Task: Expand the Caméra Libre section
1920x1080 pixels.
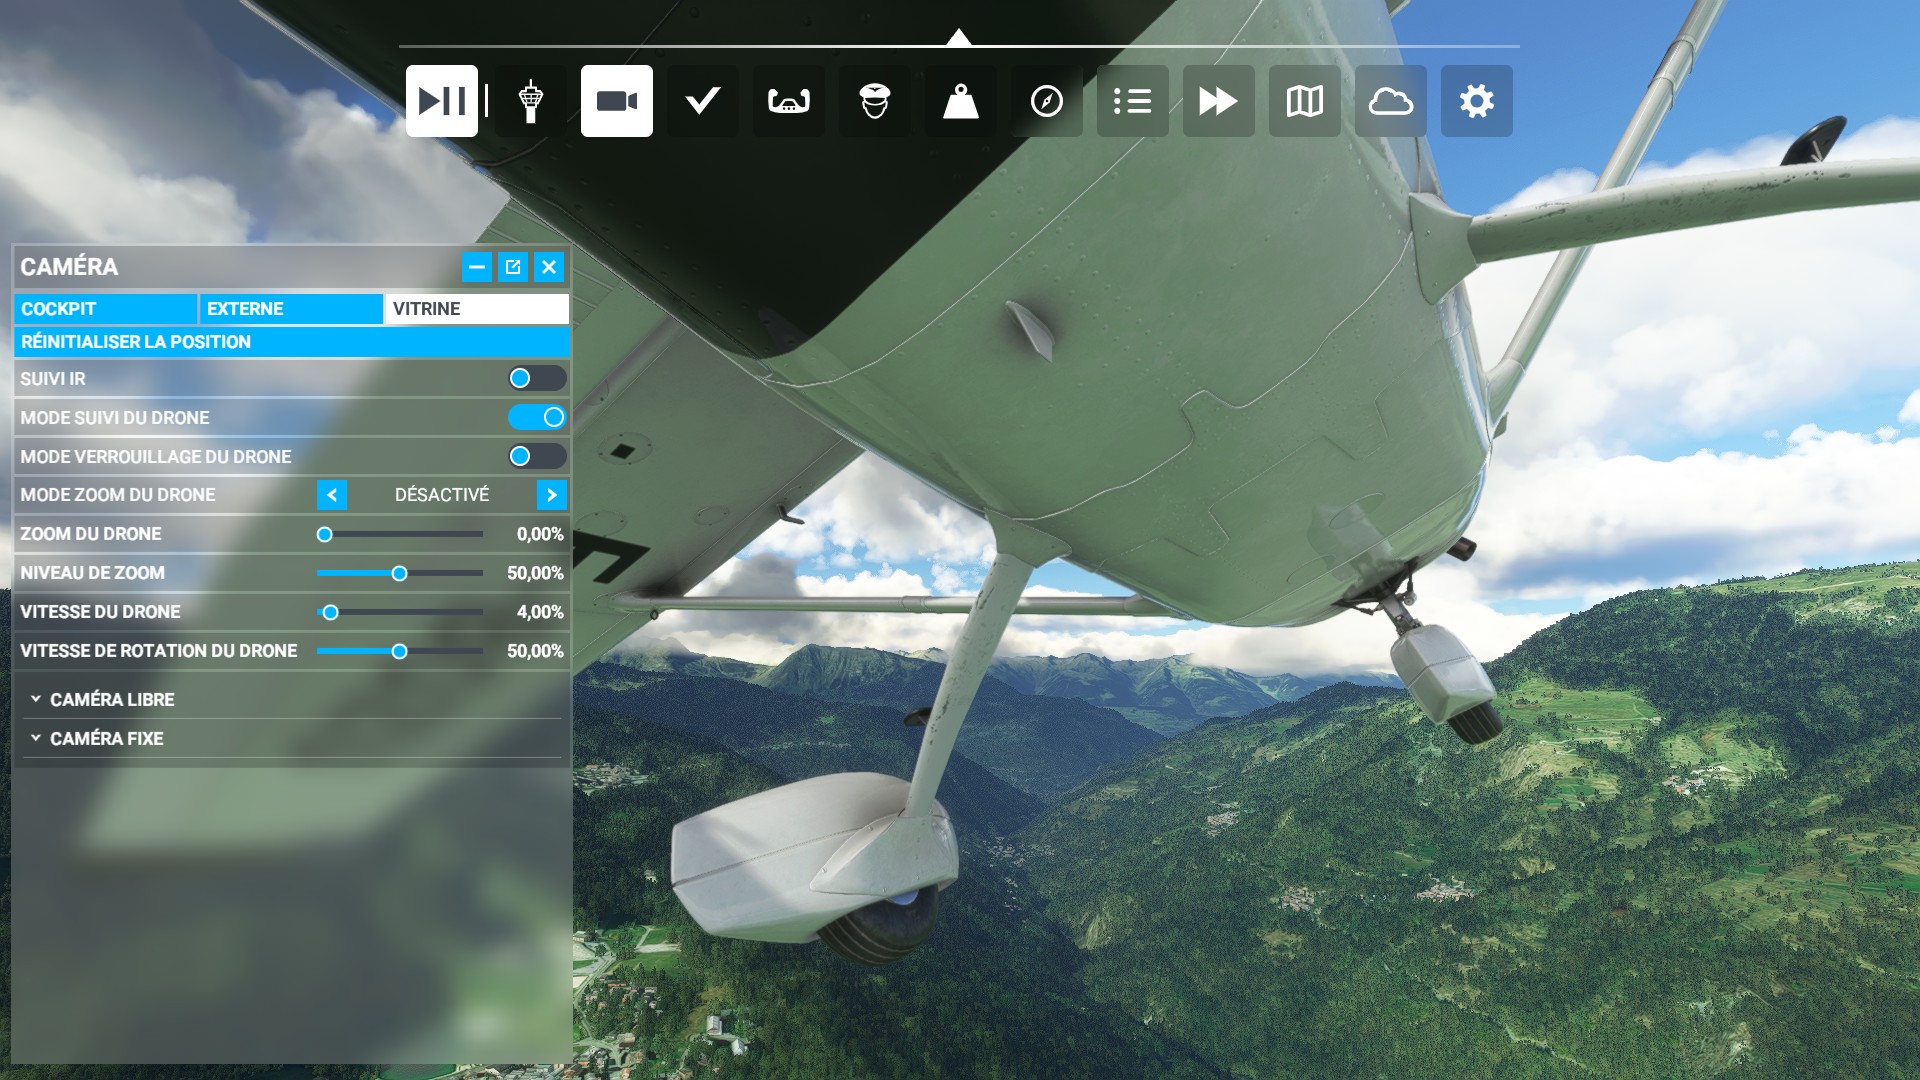Action: coord(111,699)
